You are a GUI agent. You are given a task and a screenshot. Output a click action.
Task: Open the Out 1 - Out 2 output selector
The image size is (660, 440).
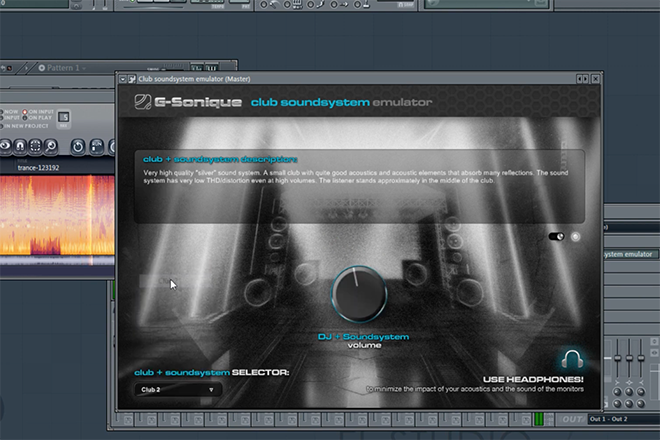pos(624,419)
